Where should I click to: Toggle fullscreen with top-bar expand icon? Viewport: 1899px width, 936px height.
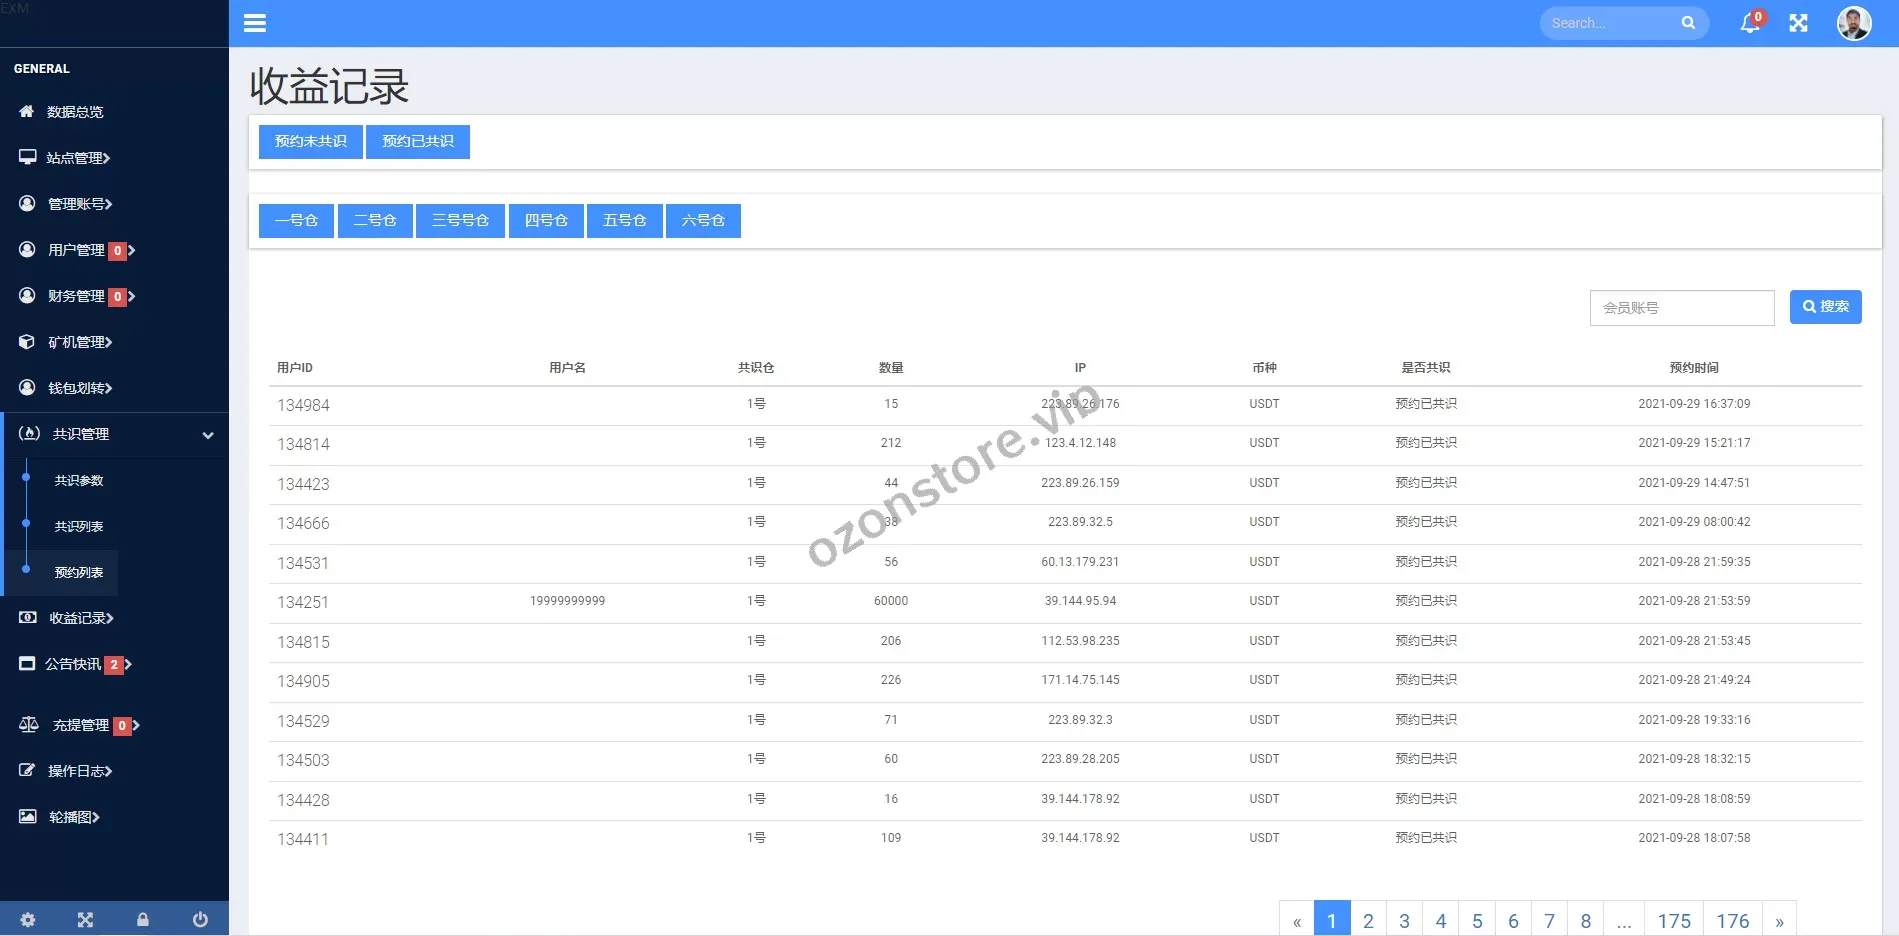1798,23
